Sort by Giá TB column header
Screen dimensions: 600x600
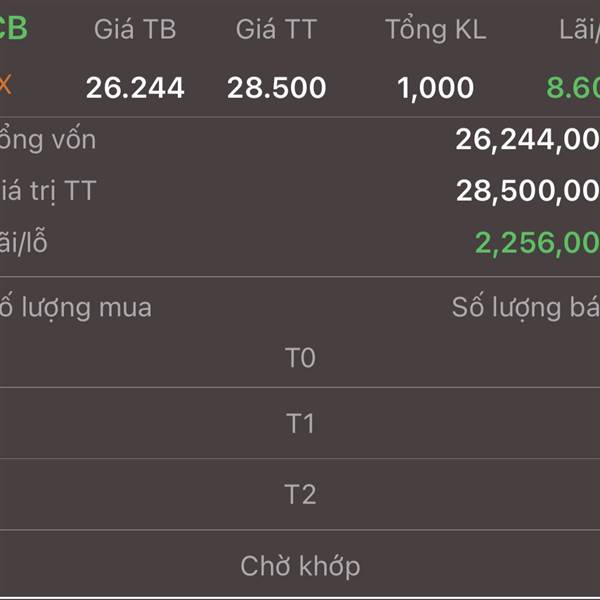pyautogui.click(x=135, y=29)
